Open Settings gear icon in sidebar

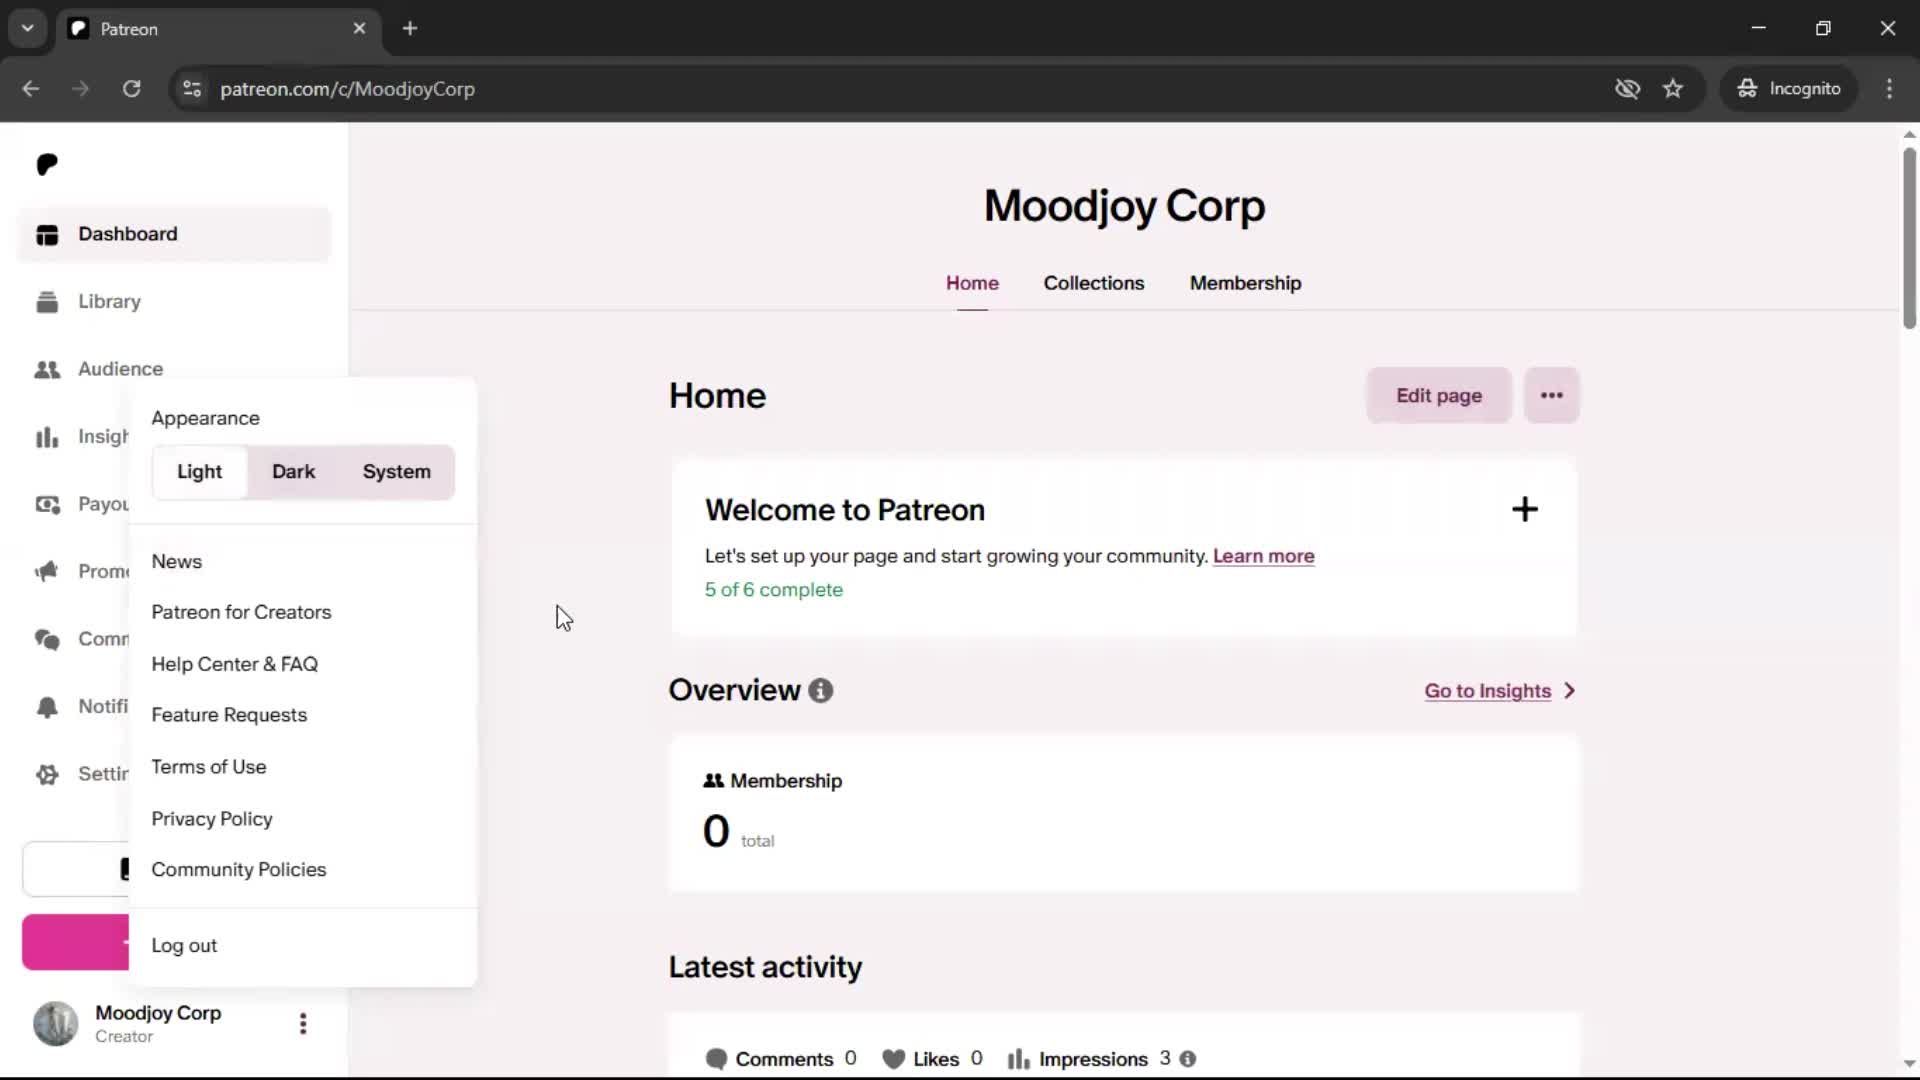(47, 775)
